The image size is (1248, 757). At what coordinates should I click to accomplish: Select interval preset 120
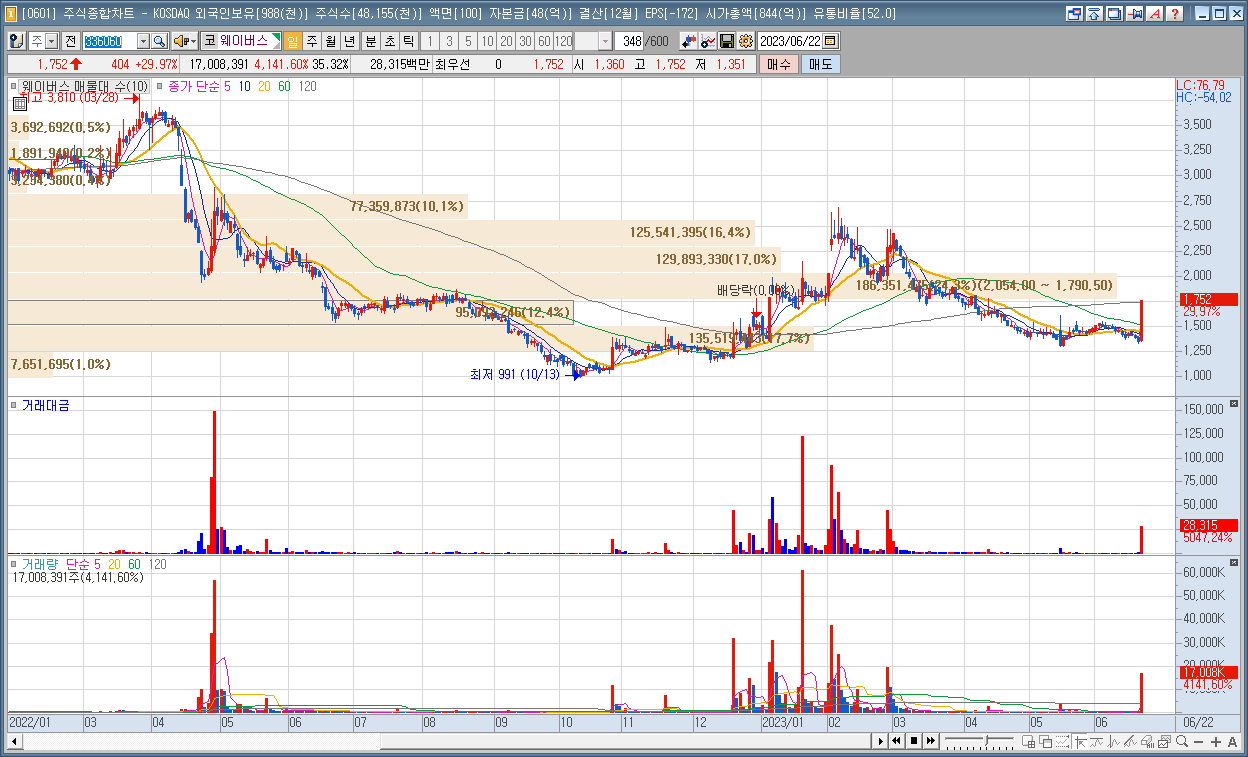(x=563, y=41)
